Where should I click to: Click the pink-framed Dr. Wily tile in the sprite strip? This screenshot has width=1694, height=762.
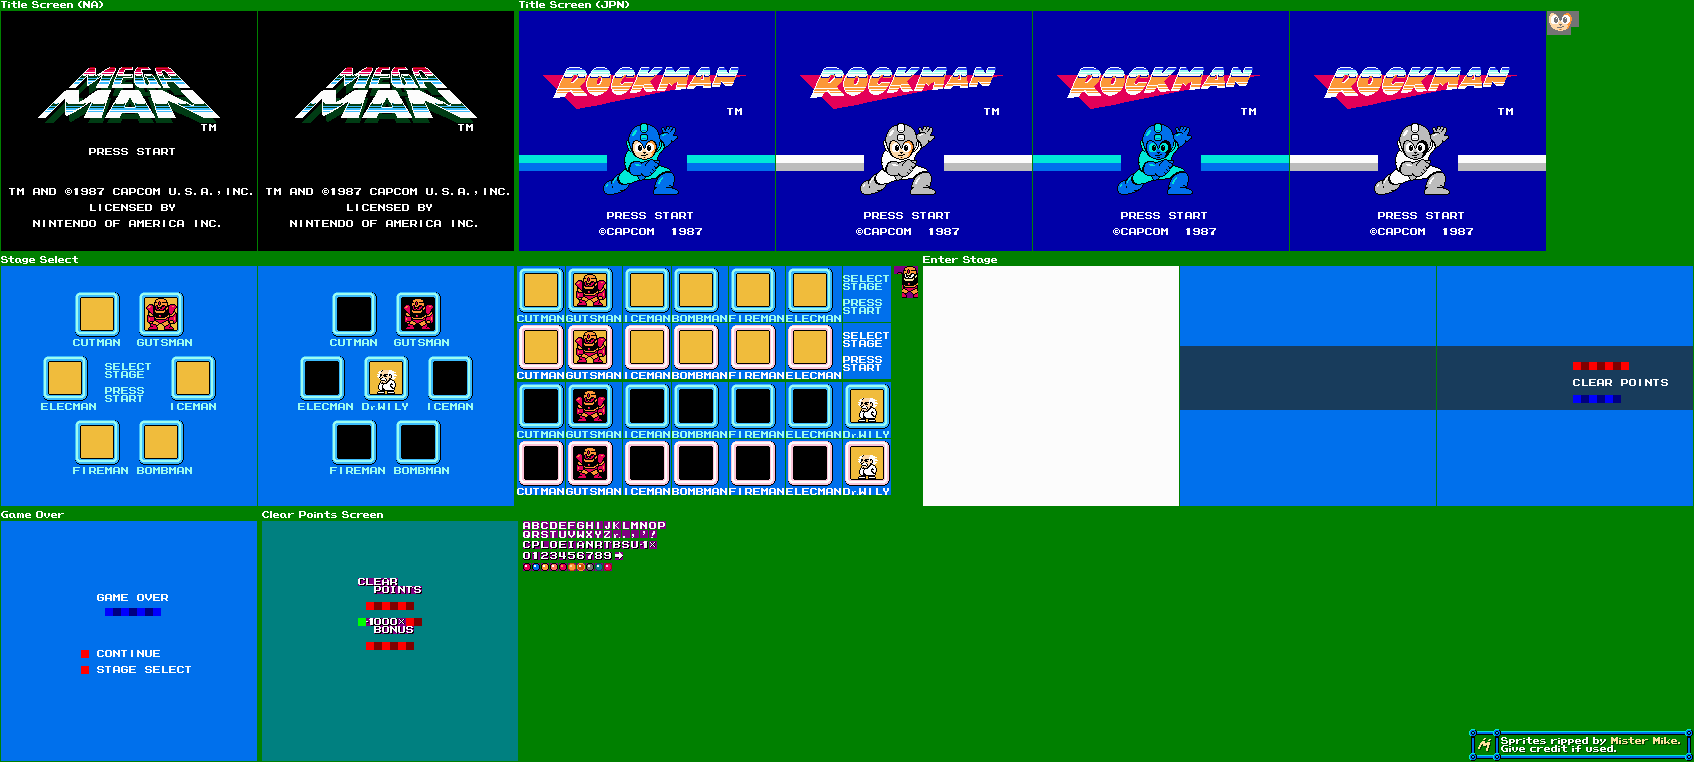point(867,463)
